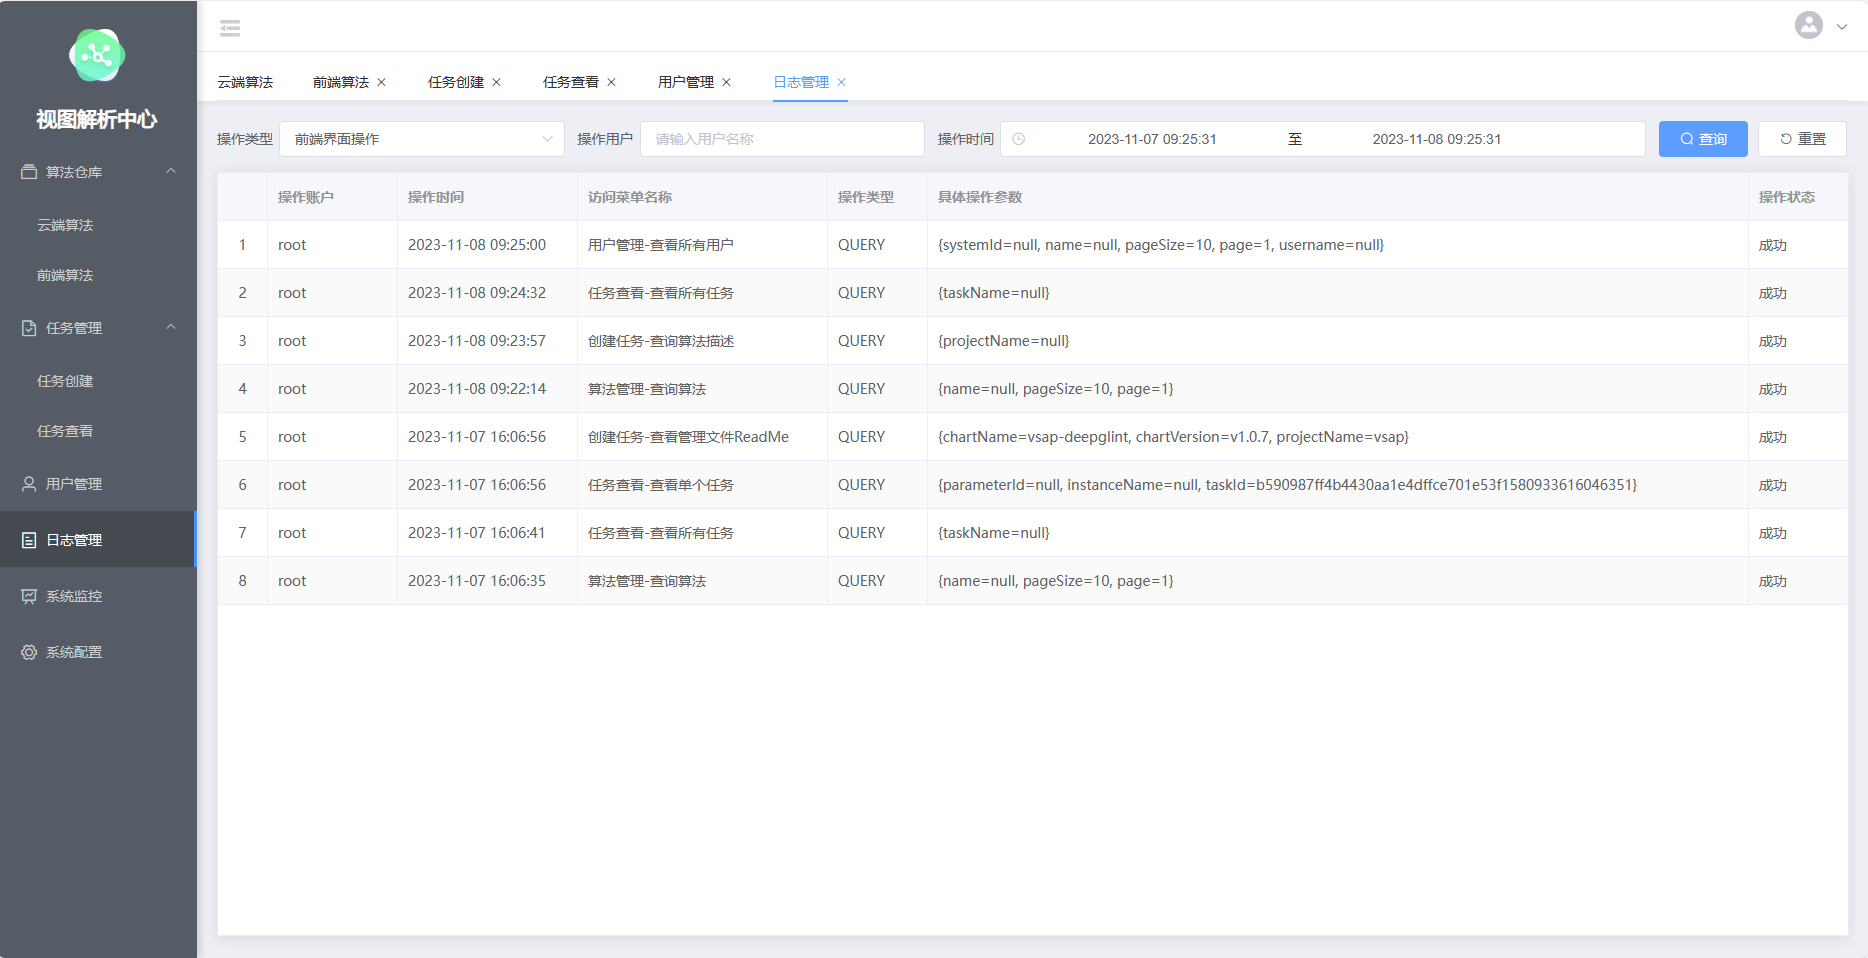Collapse the 算法仓库 sidebar group
This screenshot has width=1868, height=958.
point(171,171)
